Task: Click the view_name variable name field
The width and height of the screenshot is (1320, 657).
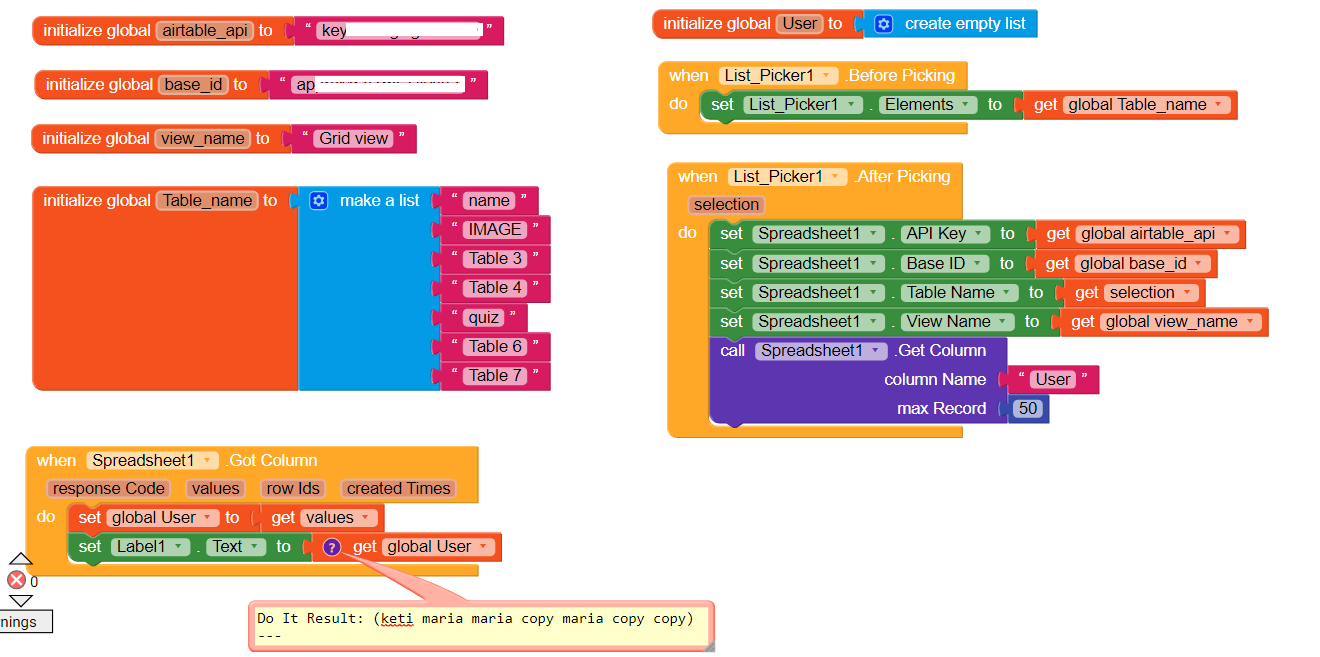Action: [x=203, y=139]
